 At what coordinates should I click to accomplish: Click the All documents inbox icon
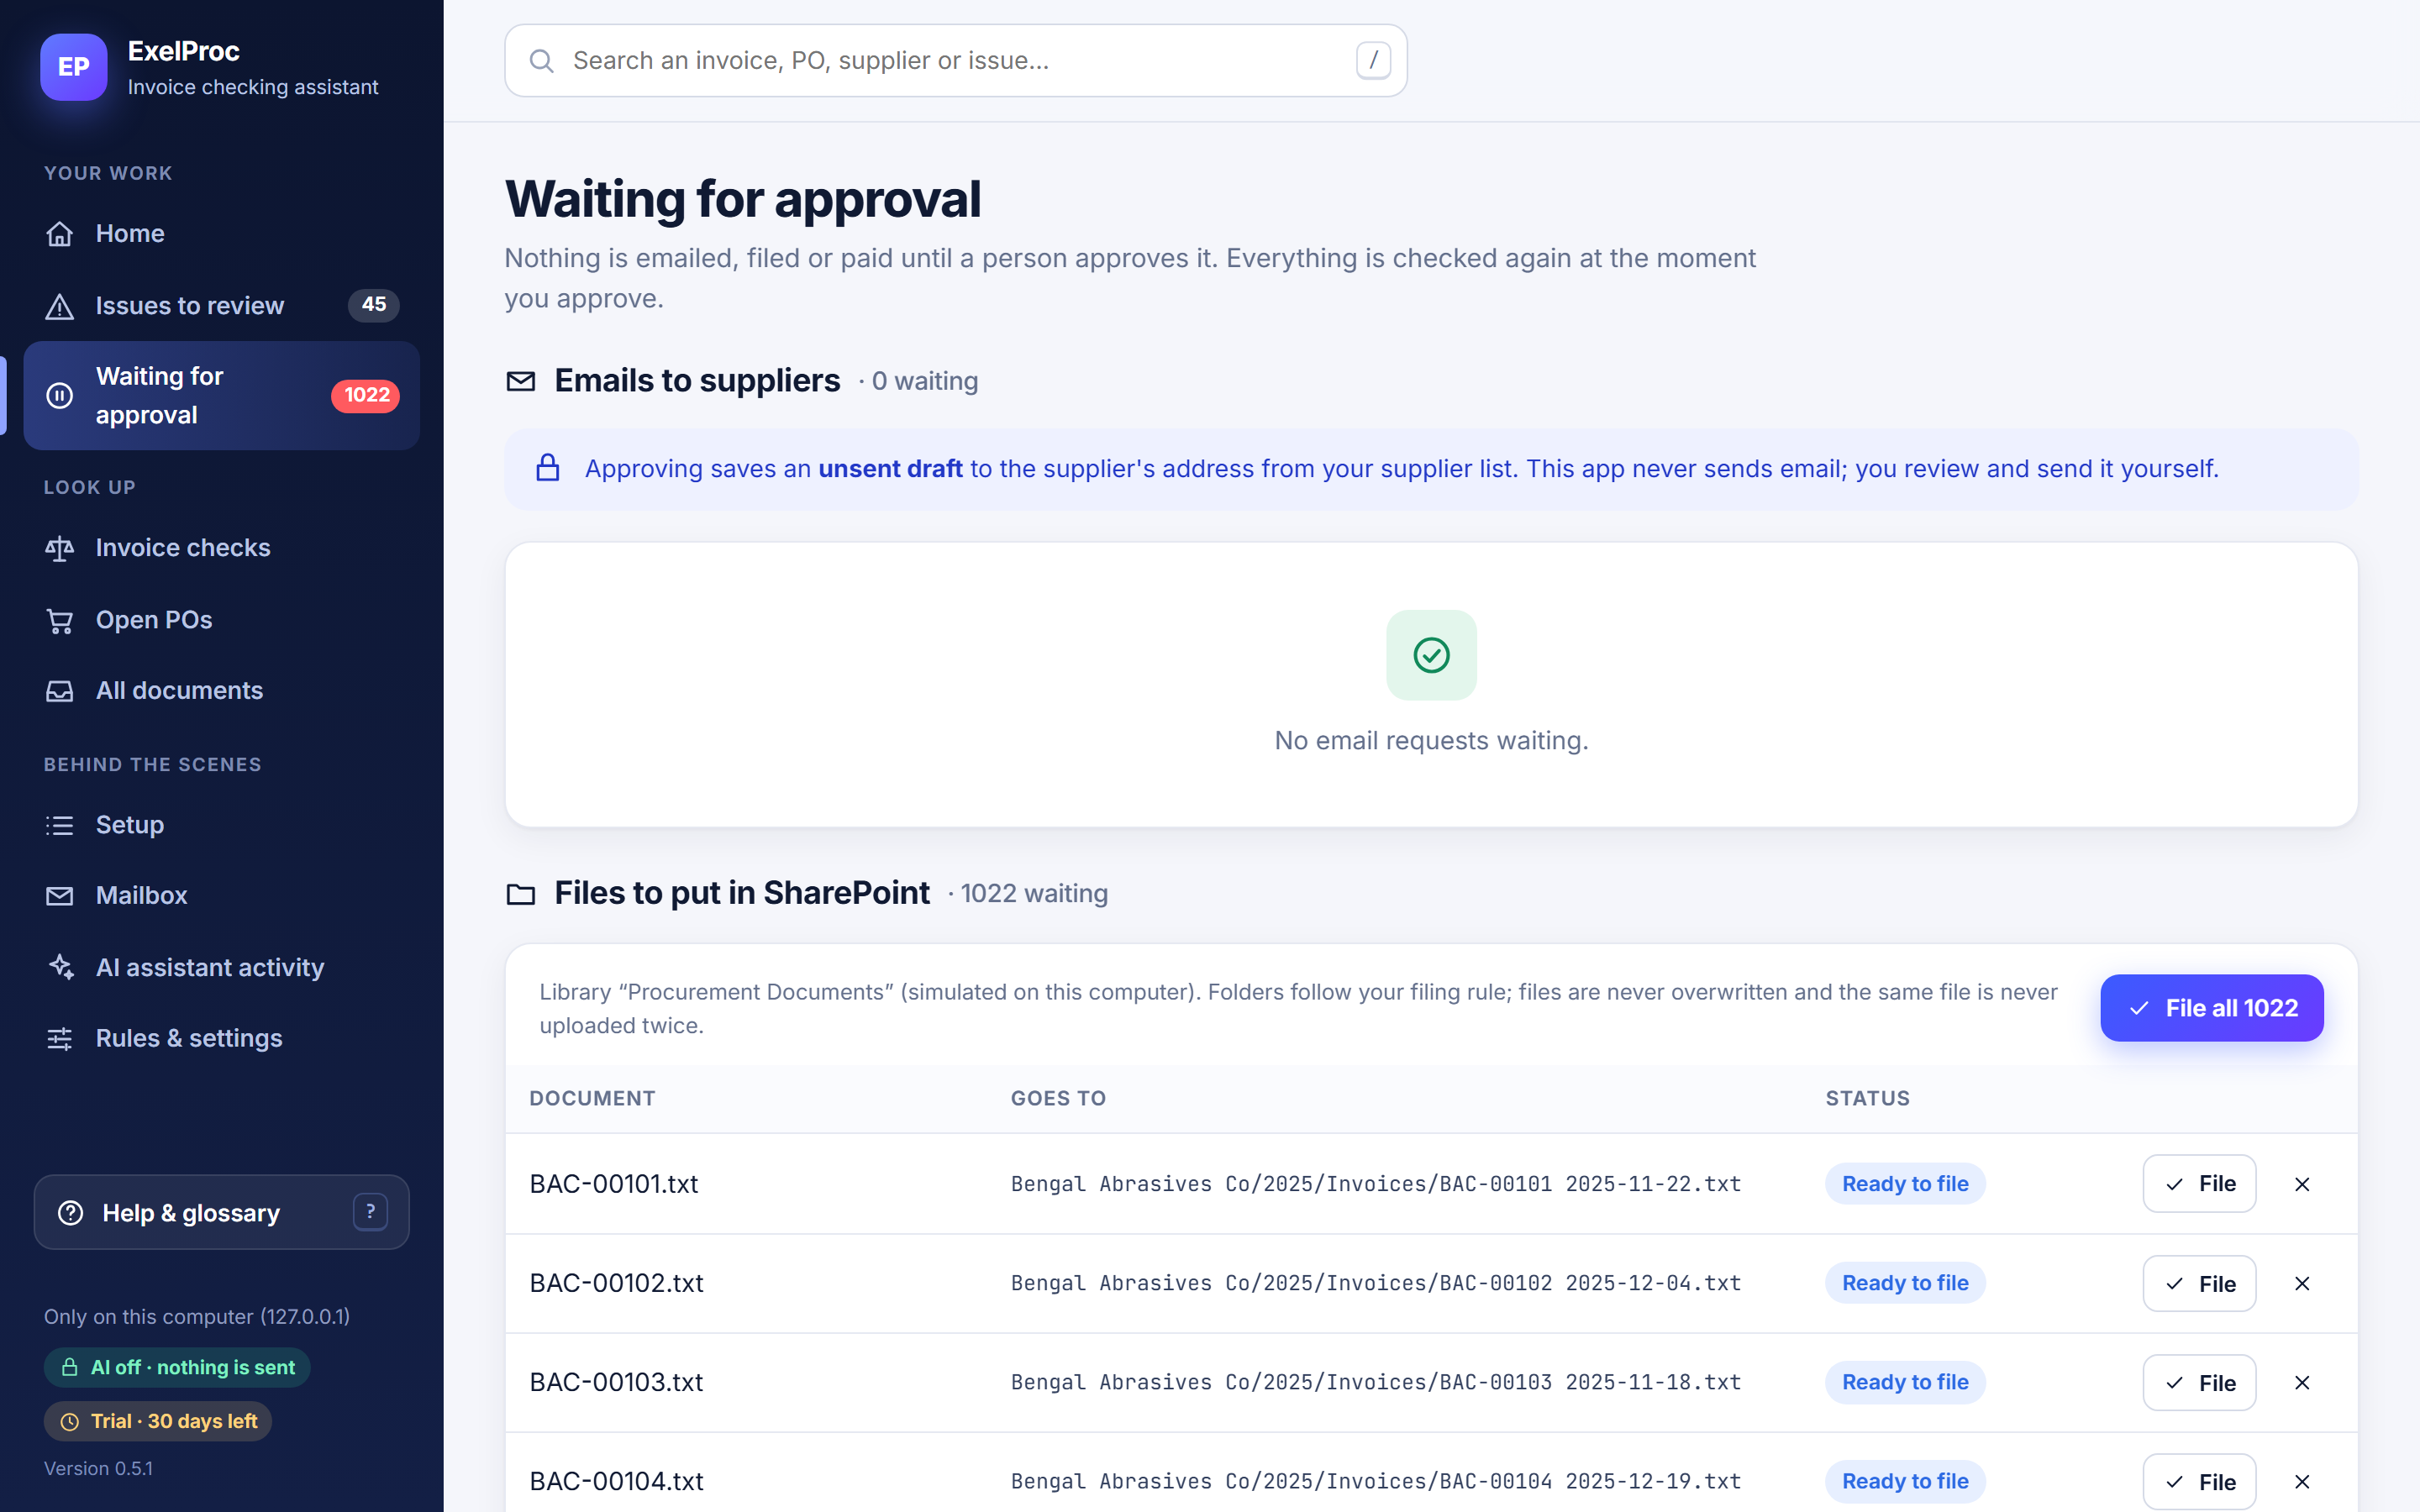60,691
